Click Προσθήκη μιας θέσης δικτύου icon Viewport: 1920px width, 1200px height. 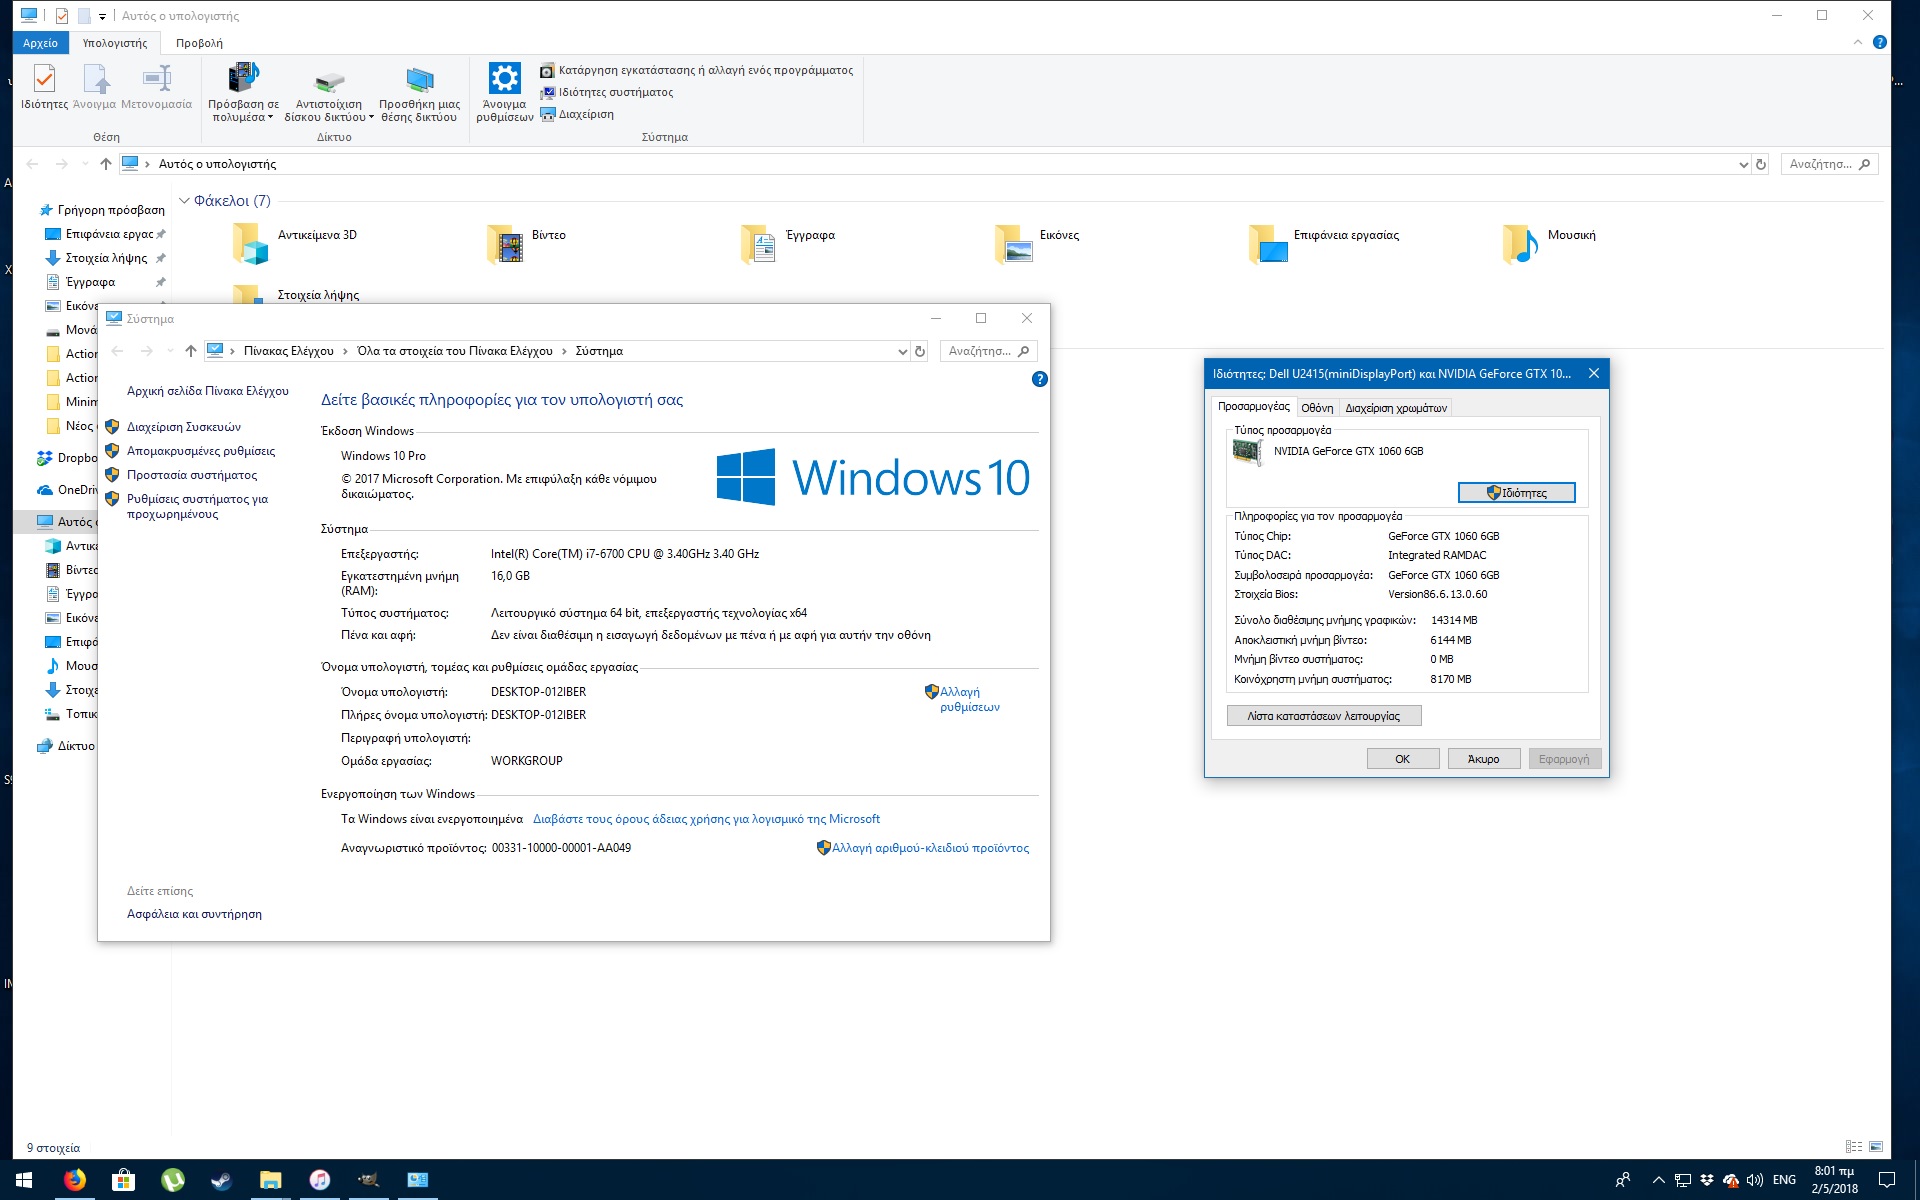(419, 93)
